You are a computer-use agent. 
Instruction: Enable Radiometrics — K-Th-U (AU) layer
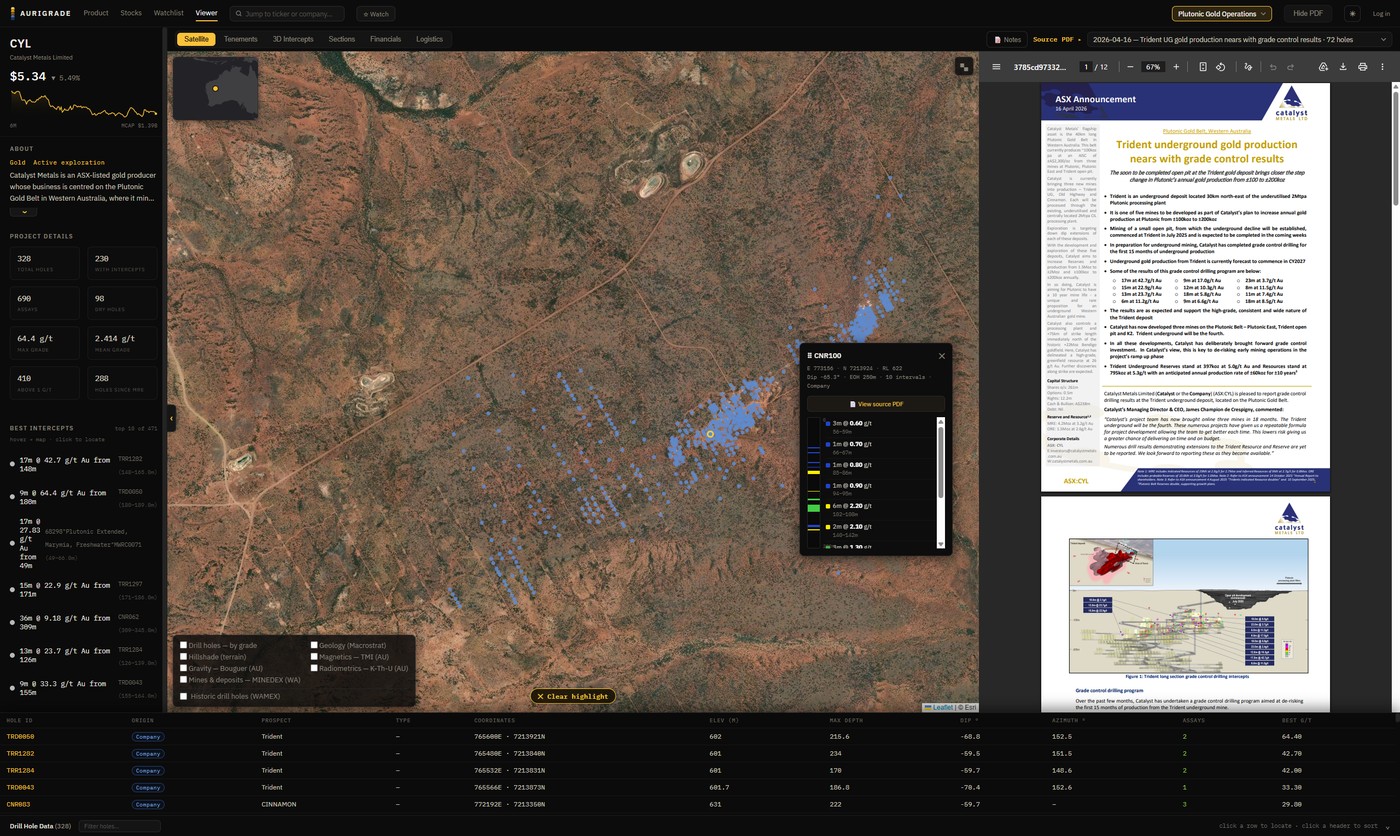[x=314, y=668]
